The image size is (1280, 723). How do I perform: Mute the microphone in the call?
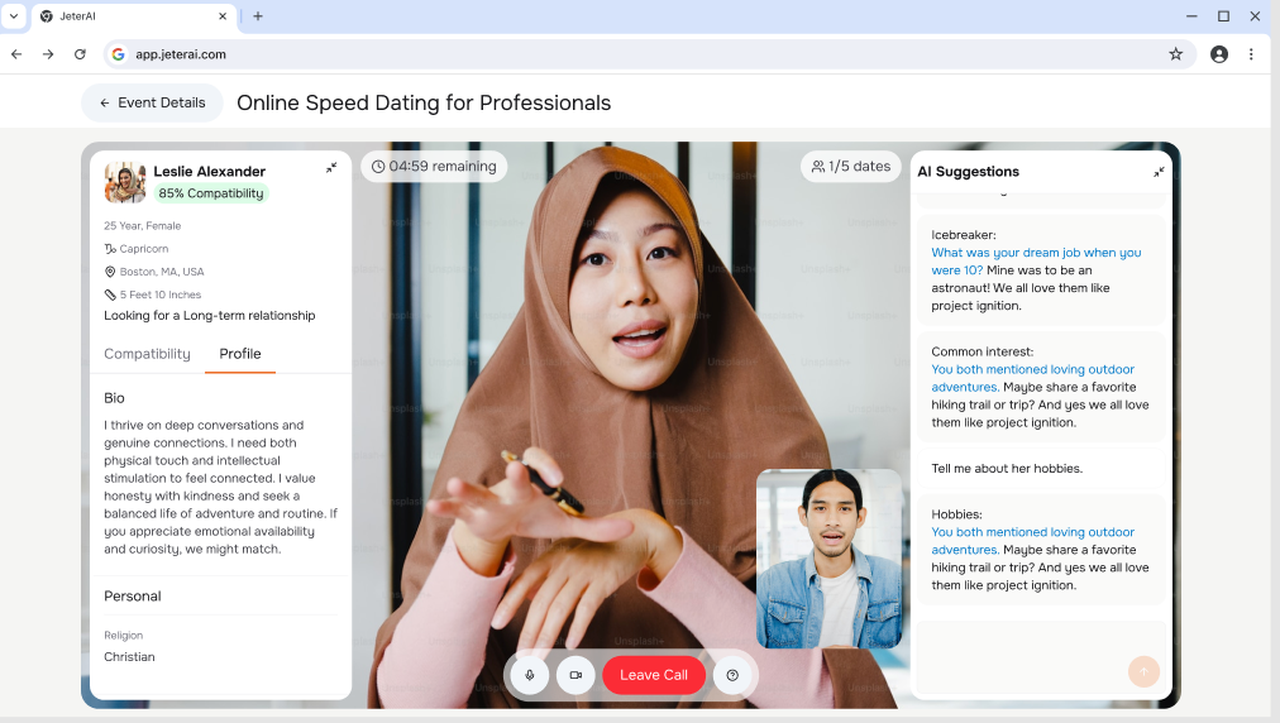click(530, 675)
